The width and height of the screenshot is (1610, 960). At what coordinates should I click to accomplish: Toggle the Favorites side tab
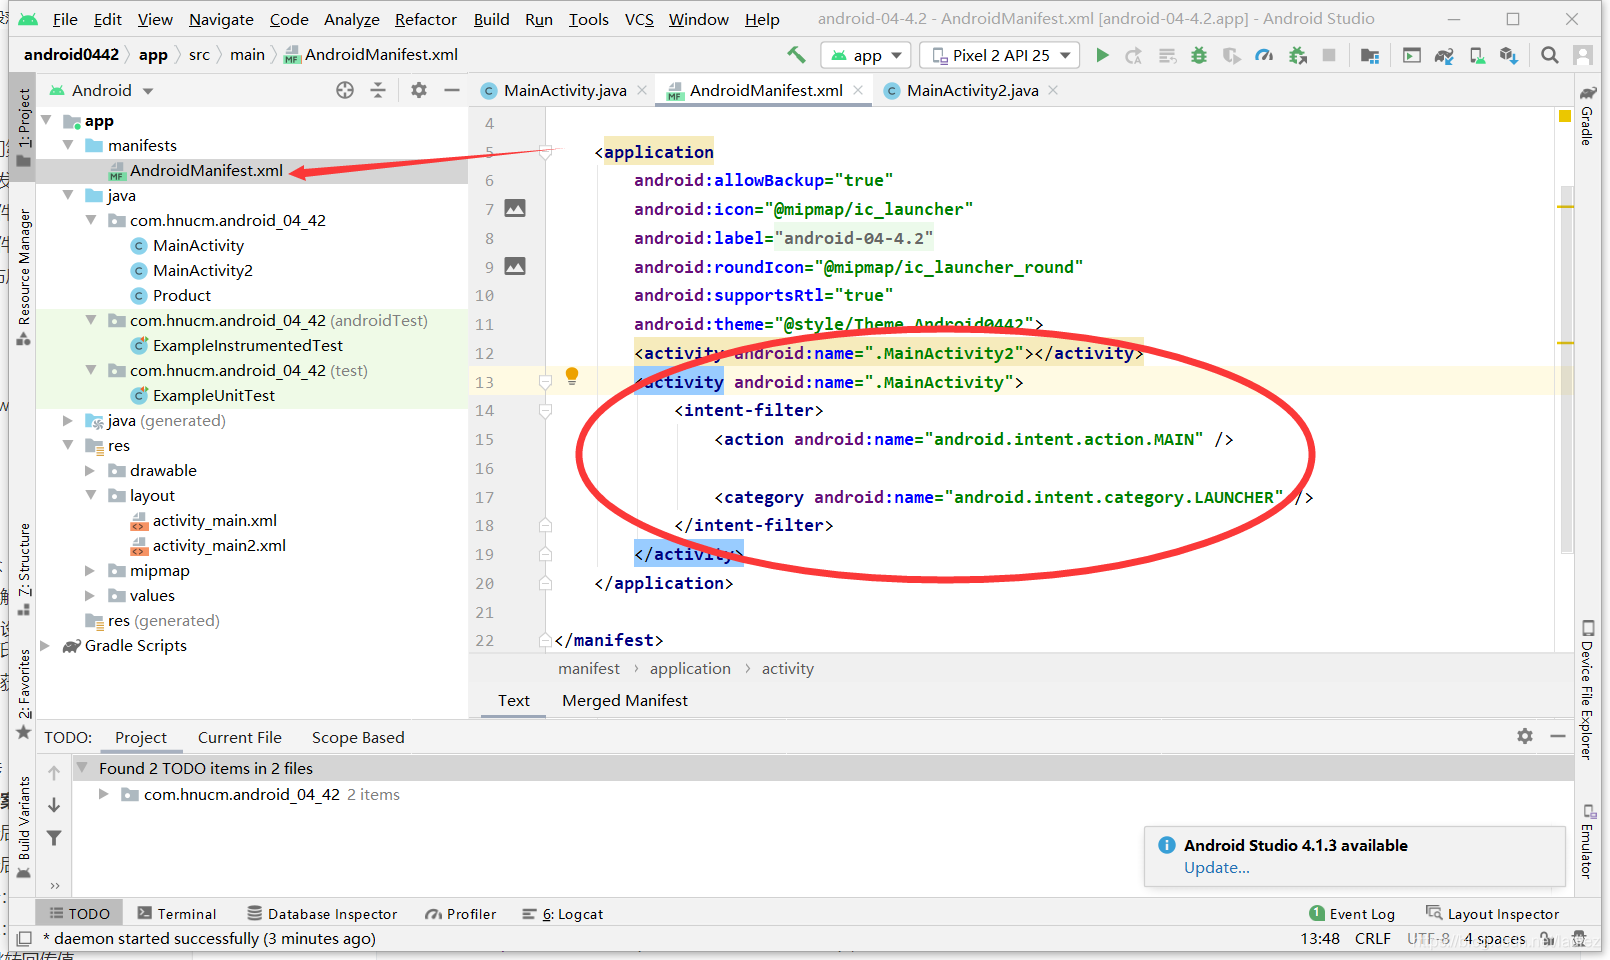pos(24,695)
